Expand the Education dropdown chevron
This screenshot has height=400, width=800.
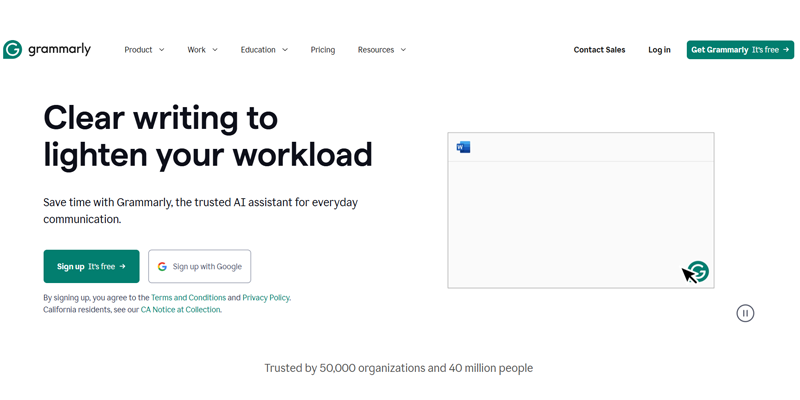tap(285, 50)
